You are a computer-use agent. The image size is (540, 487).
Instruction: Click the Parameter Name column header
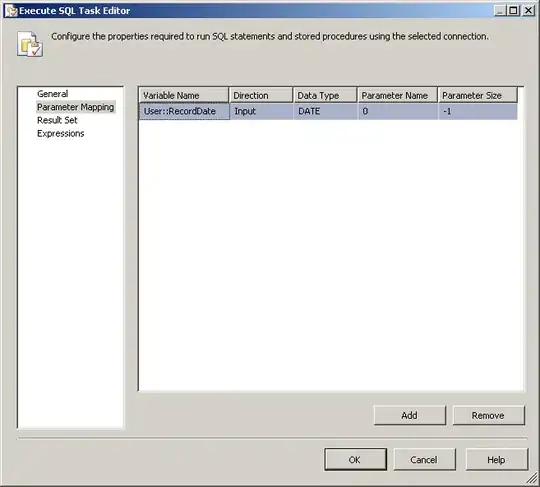pyautogui.click(x=398, y=95)
